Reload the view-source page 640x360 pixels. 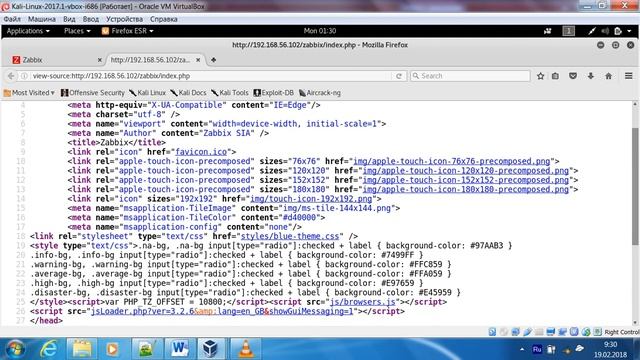pos(399,76)
